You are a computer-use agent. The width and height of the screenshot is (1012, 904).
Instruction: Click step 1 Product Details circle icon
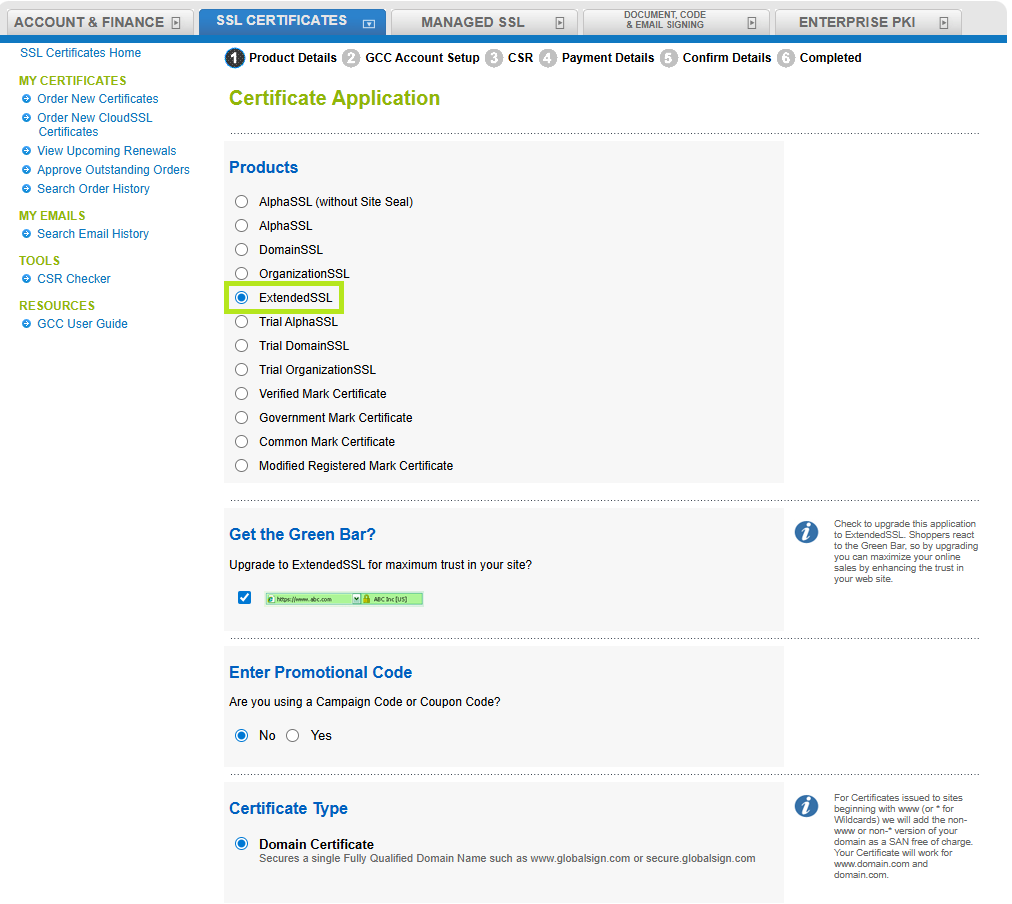[236, 58]
